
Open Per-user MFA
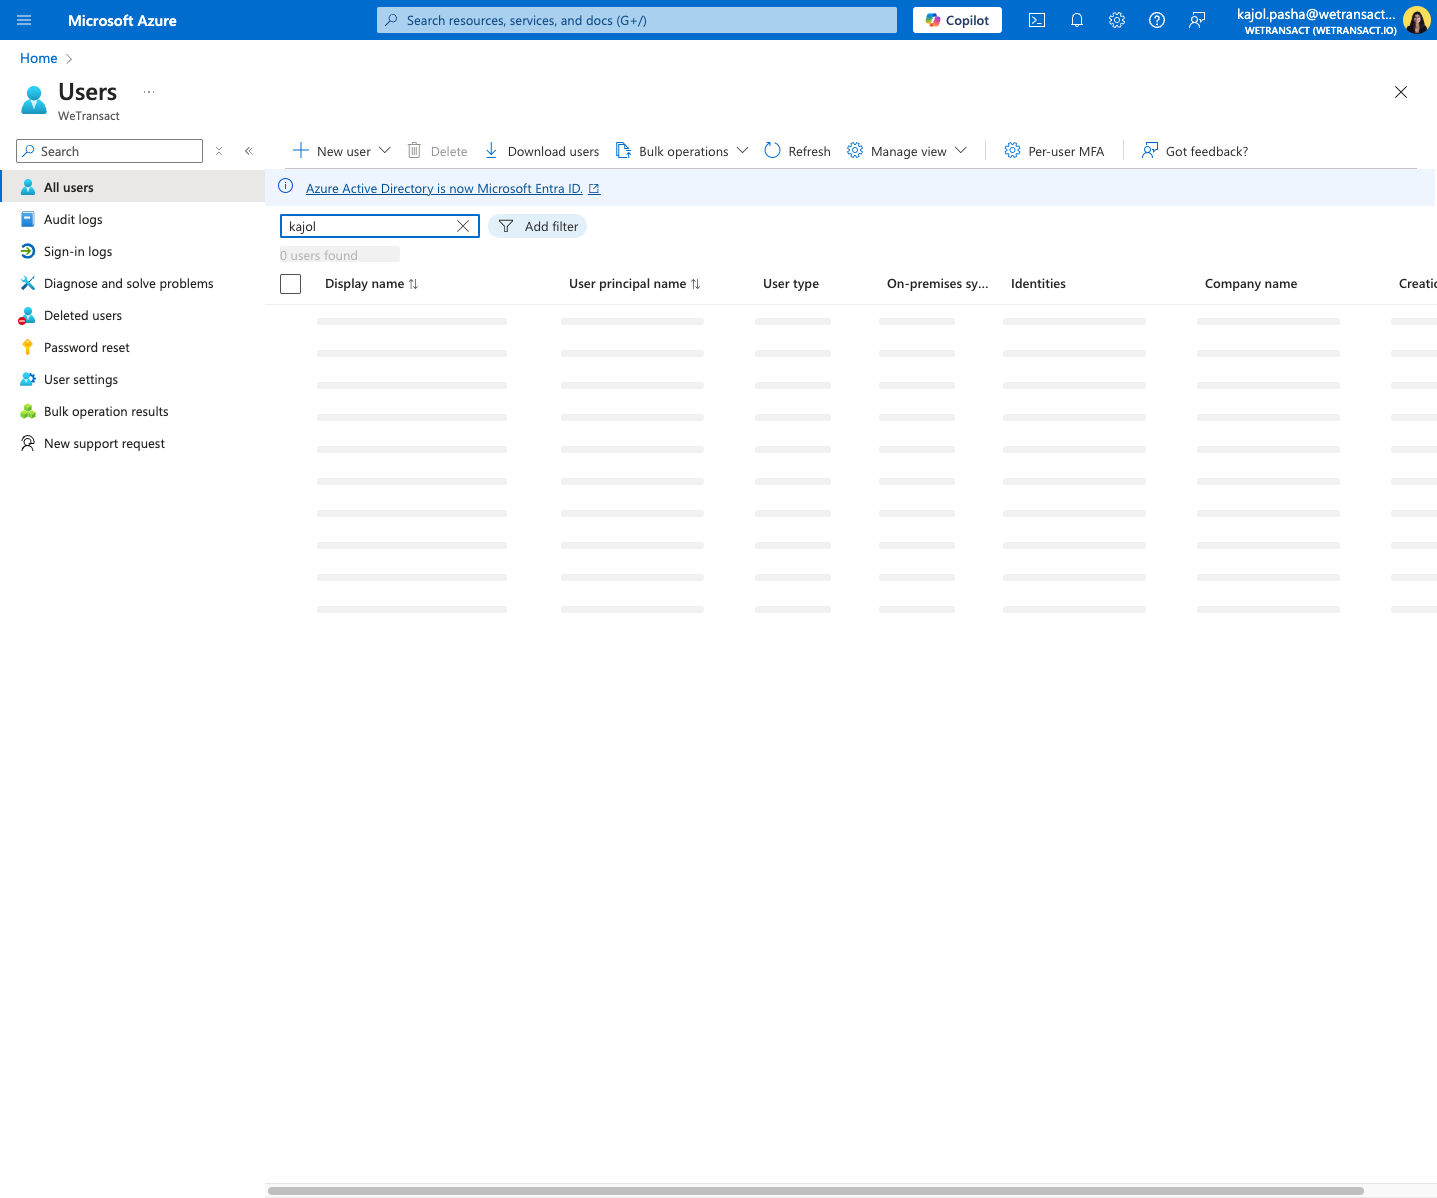[x=1054, y=151]
